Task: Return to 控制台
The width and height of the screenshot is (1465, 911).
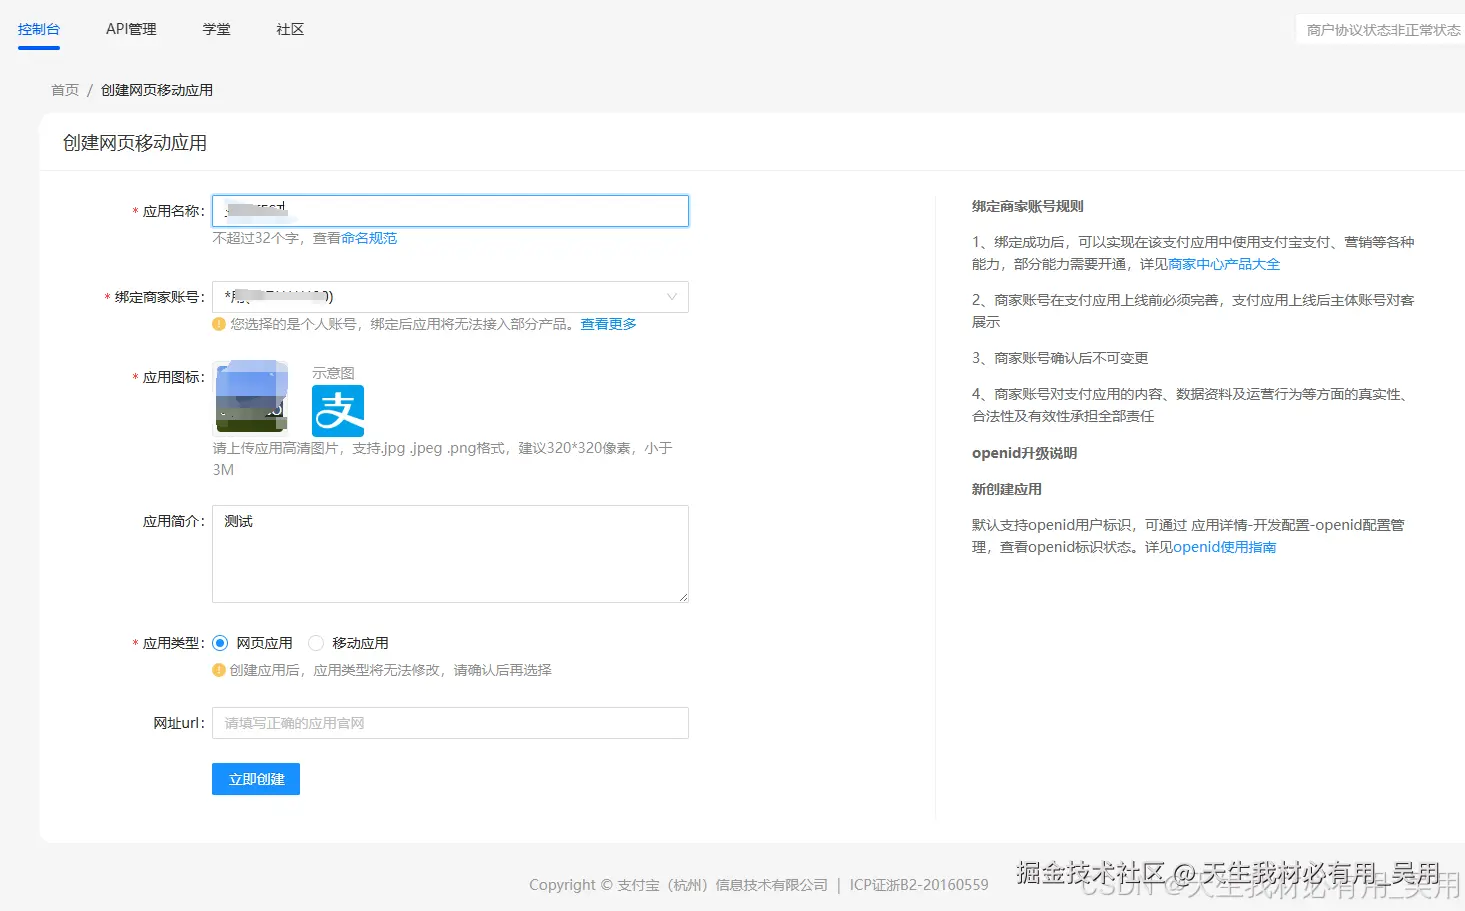Action: point(38,29)
